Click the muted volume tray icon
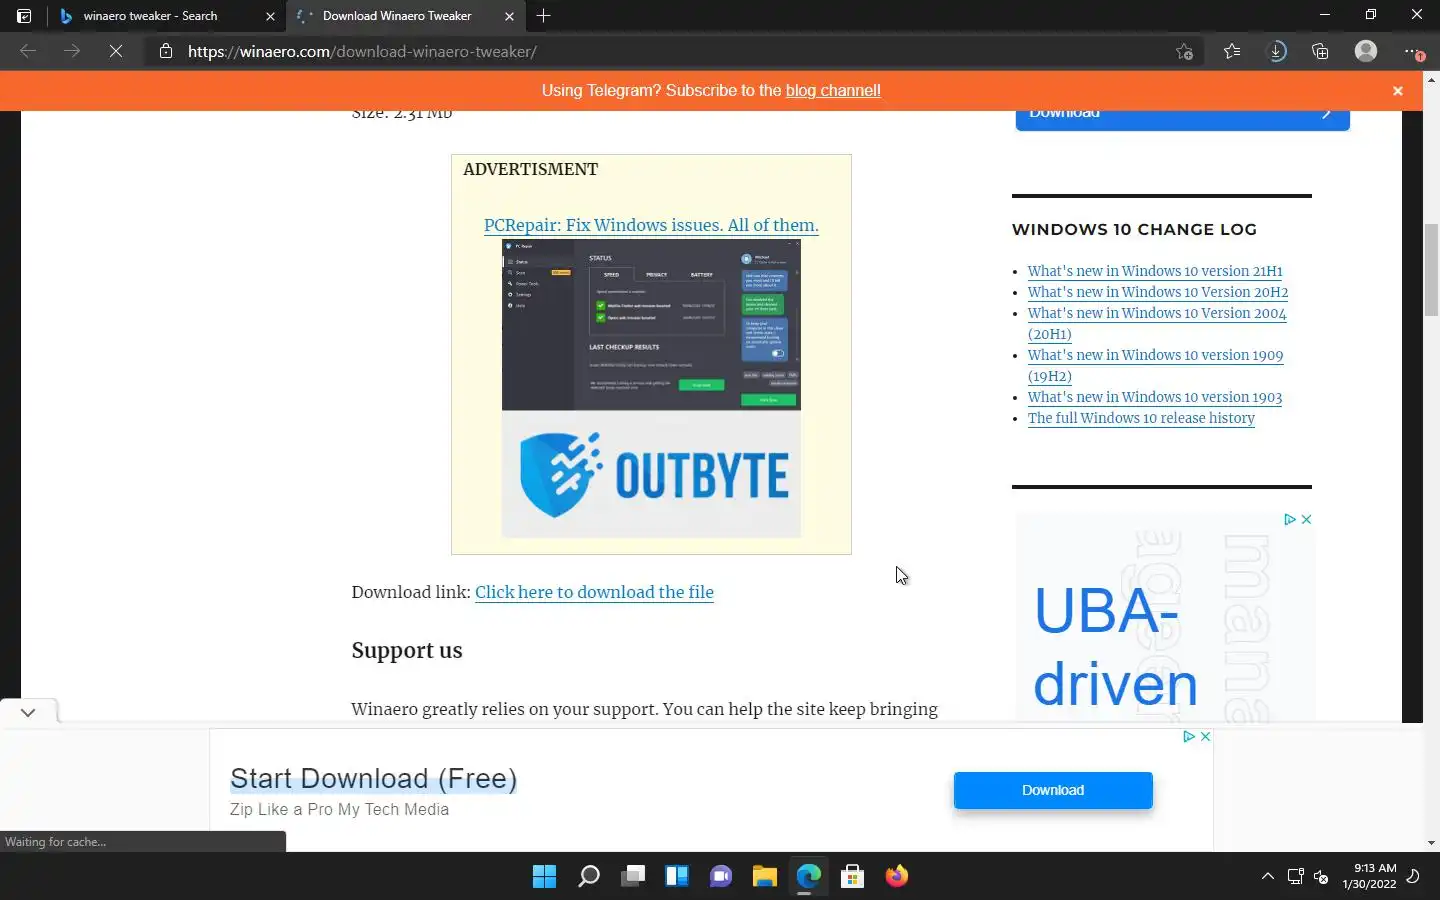The image size is (1440, 900). 1321,876
